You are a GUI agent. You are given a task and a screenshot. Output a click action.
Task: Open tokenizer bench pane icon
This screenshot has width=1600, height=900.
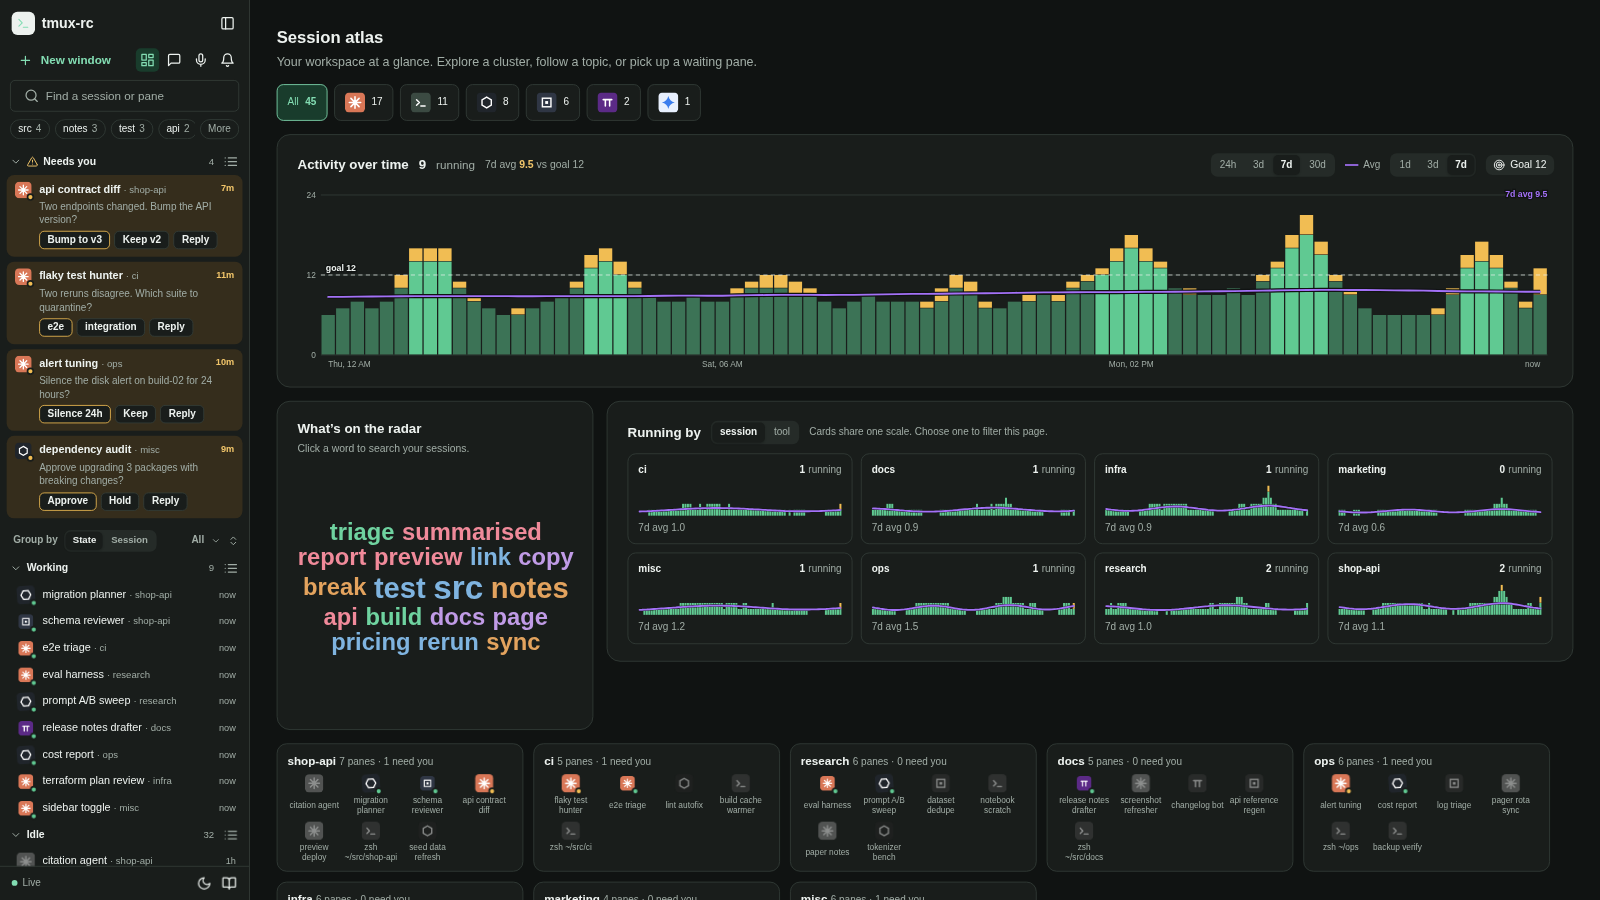(x=884, y=831)
